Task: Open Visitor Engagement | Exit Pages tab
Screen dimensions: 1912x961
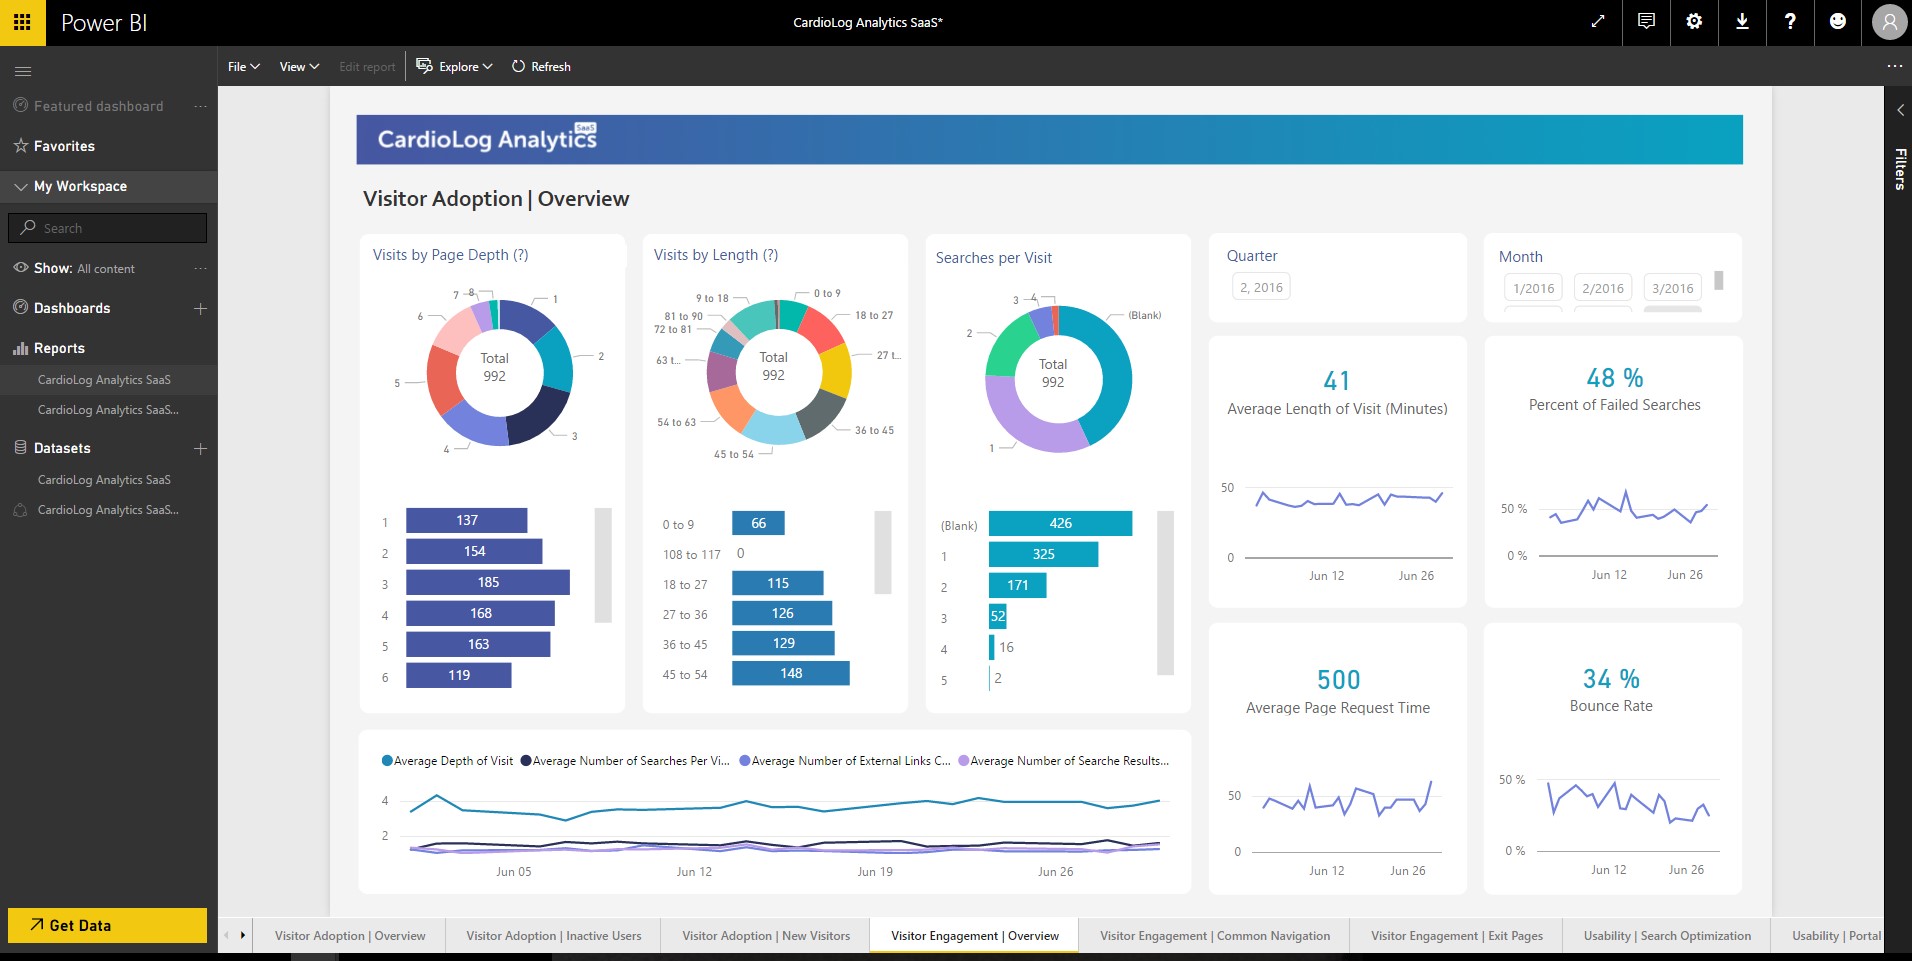Action: [x=1457, y=936]
